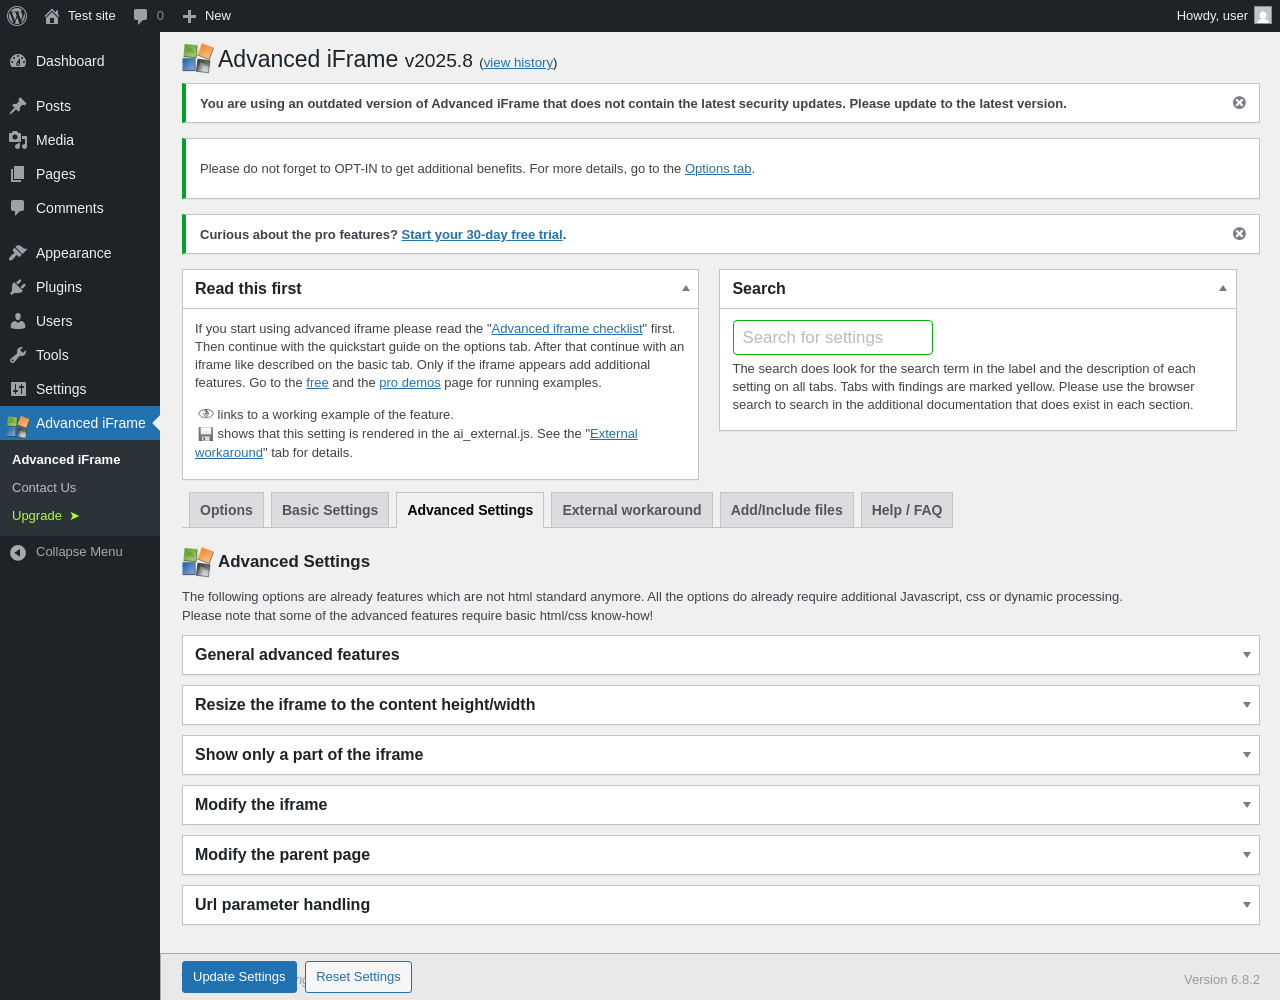Click Howdy, user account text
The height and width of the screenshot is (1000, 1280).
(1212, 16)
